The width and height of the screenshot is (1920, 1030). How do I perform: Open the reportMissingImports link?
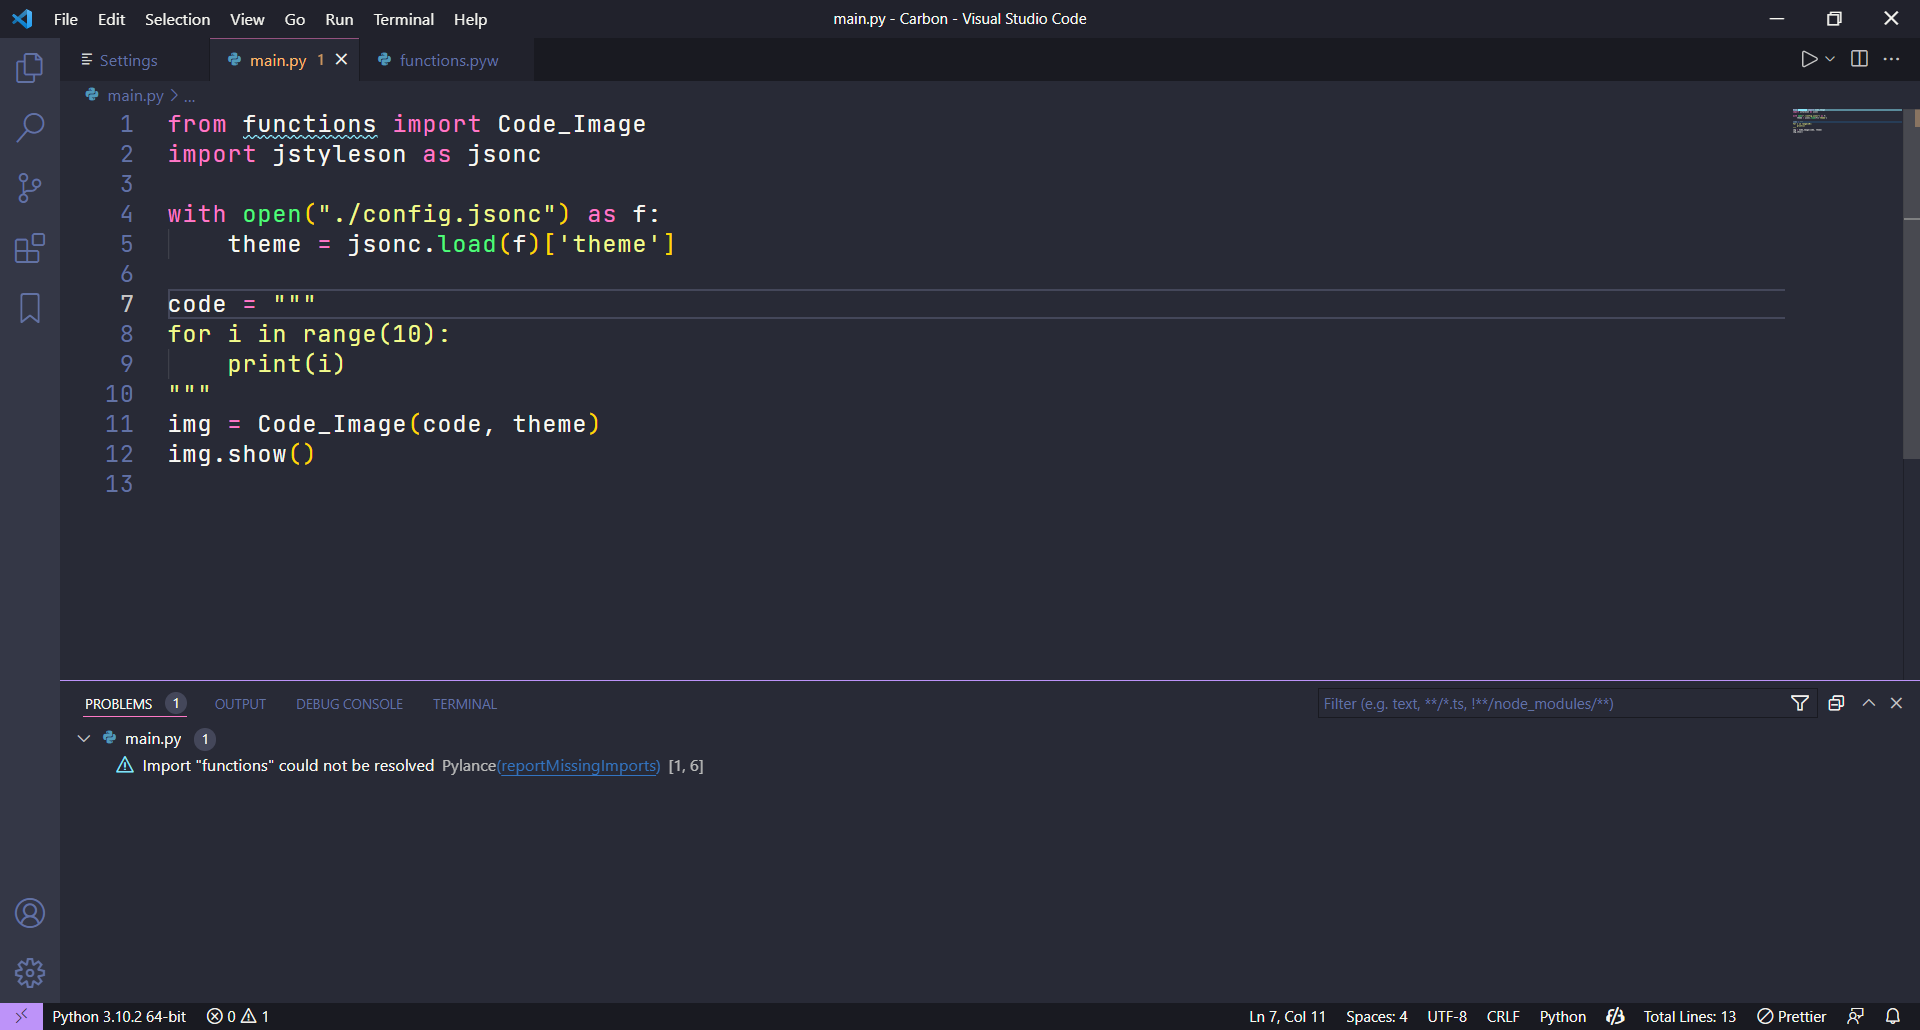point(578,765)
